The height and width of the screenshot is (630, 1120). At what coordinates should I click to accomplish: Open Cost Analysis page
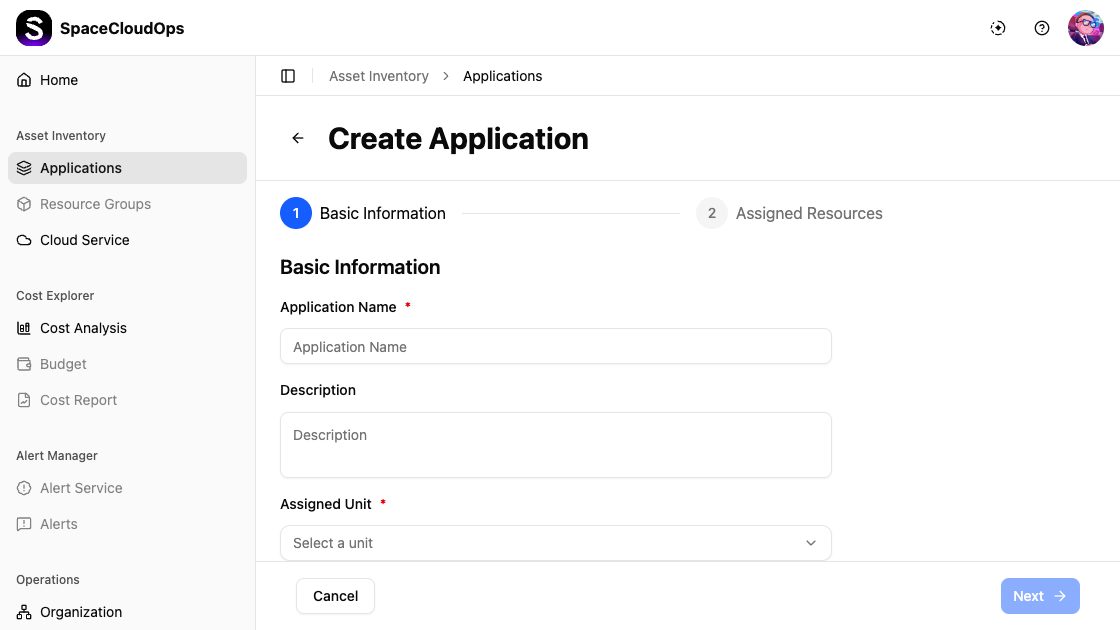tap(83, 328)
